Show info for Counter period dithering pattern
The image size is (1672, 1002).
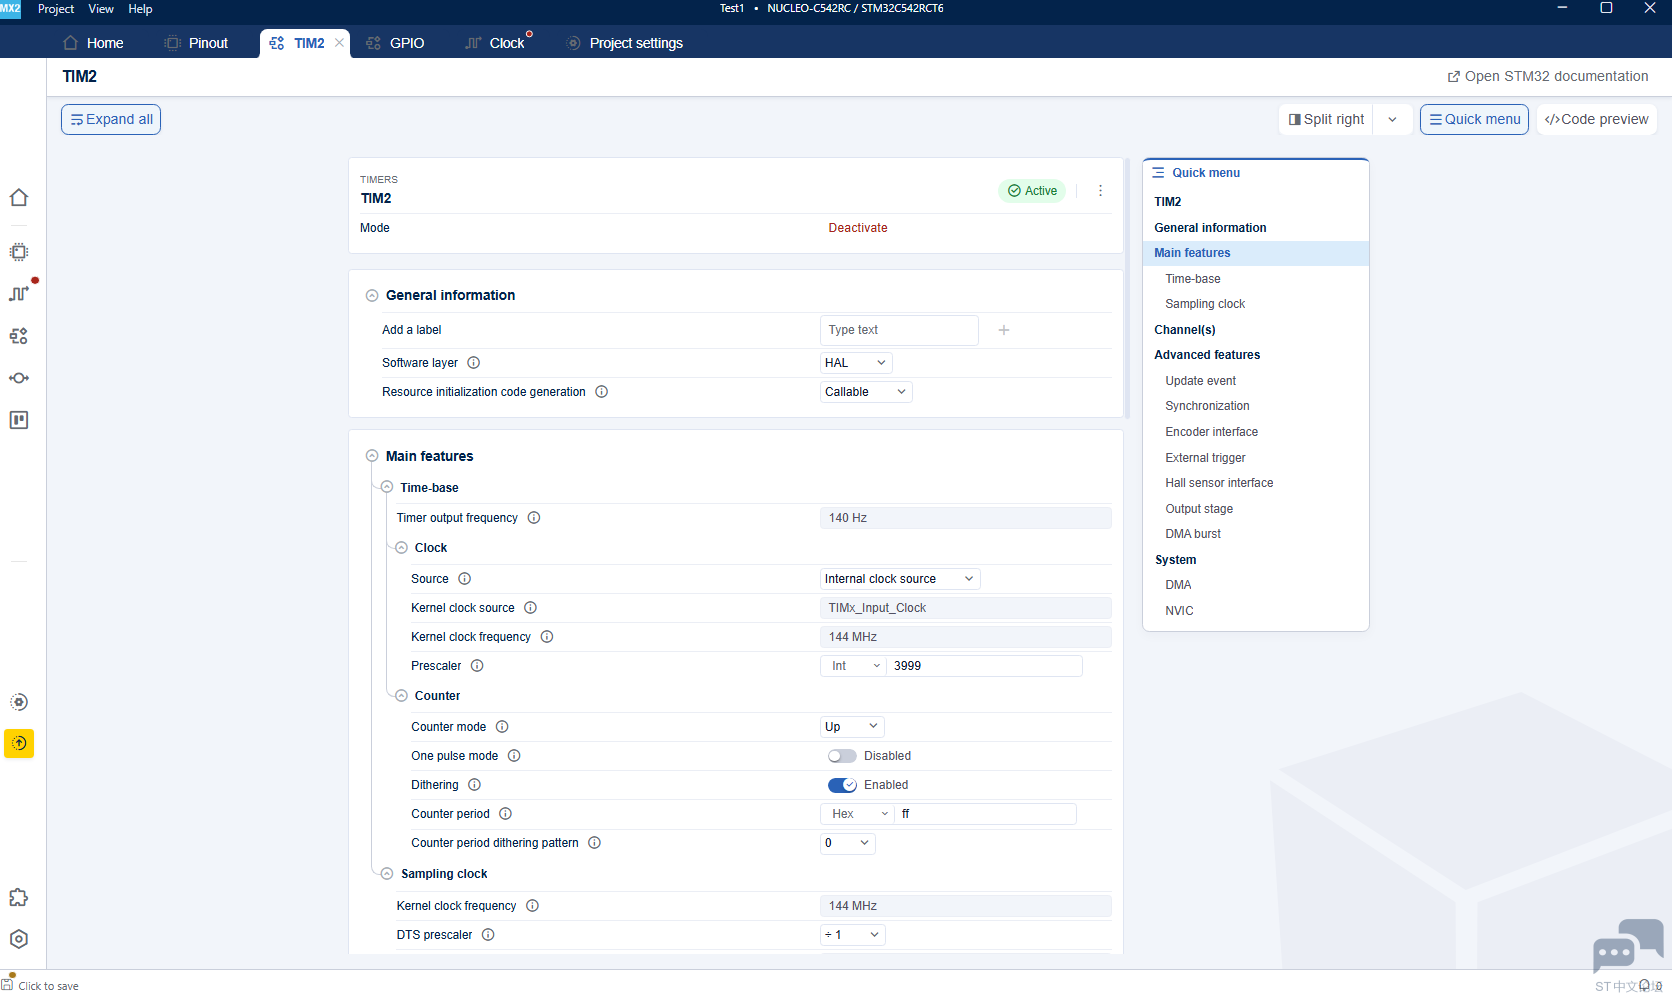click(x=595, y=843)
